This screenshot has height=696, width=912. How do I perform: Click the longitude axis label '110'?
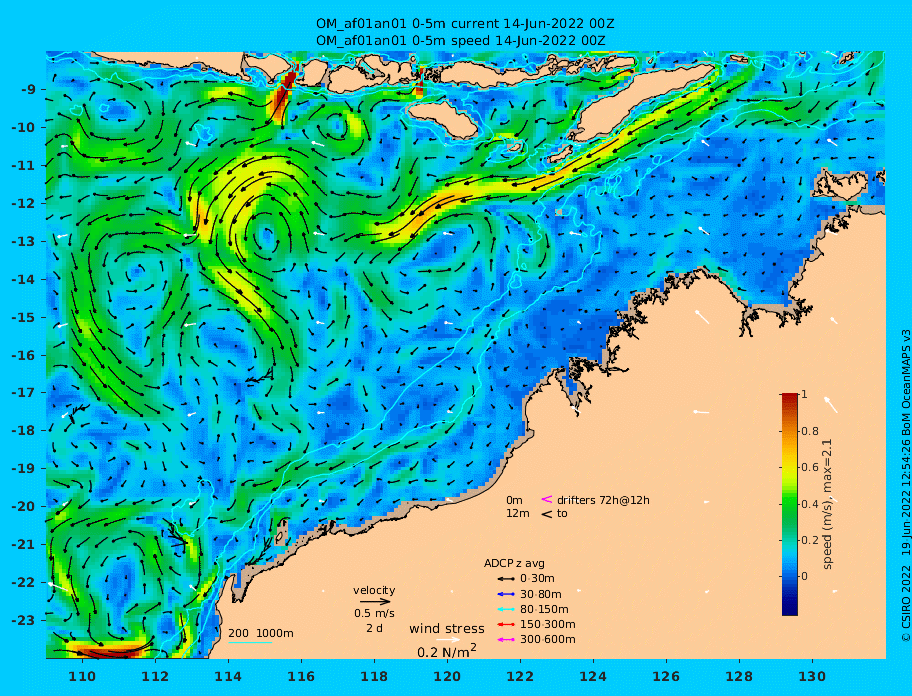pyautogui.click(x=83, y=676)
